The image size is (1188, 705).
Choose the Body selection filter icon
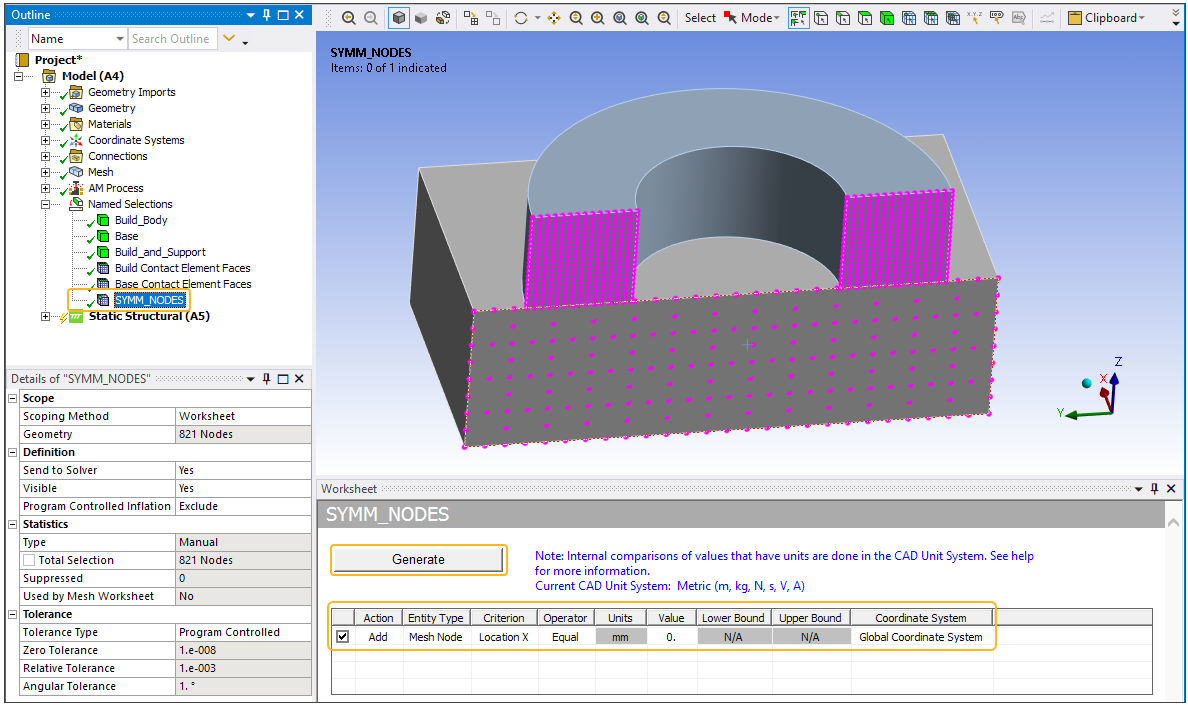click(x=886, y=17)
